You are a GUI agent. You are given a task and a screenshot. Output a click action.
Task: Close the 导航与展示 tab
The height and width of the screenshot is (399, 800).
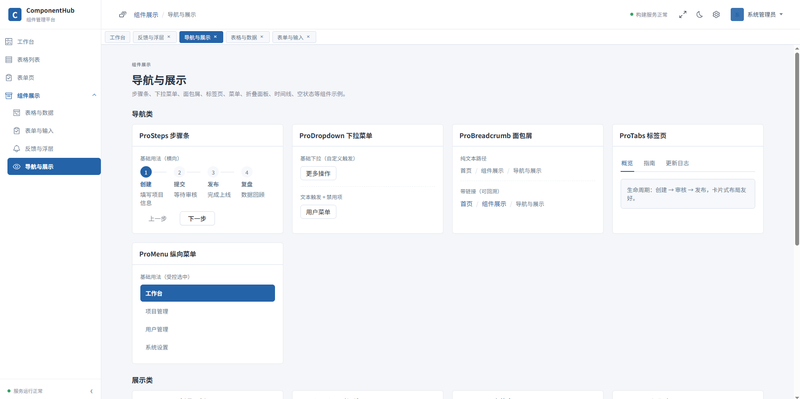coord(215,37)
